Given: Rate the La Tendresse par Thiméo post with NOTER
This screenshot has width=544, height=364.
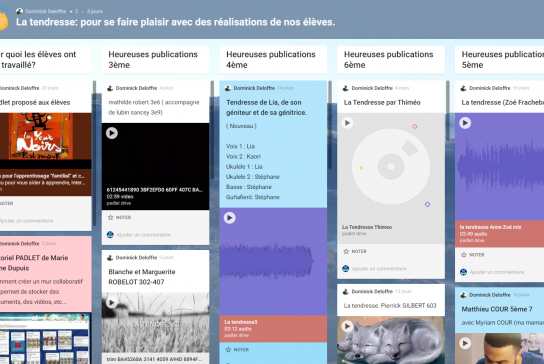Looking at the screenshot, I should [355, 251].
